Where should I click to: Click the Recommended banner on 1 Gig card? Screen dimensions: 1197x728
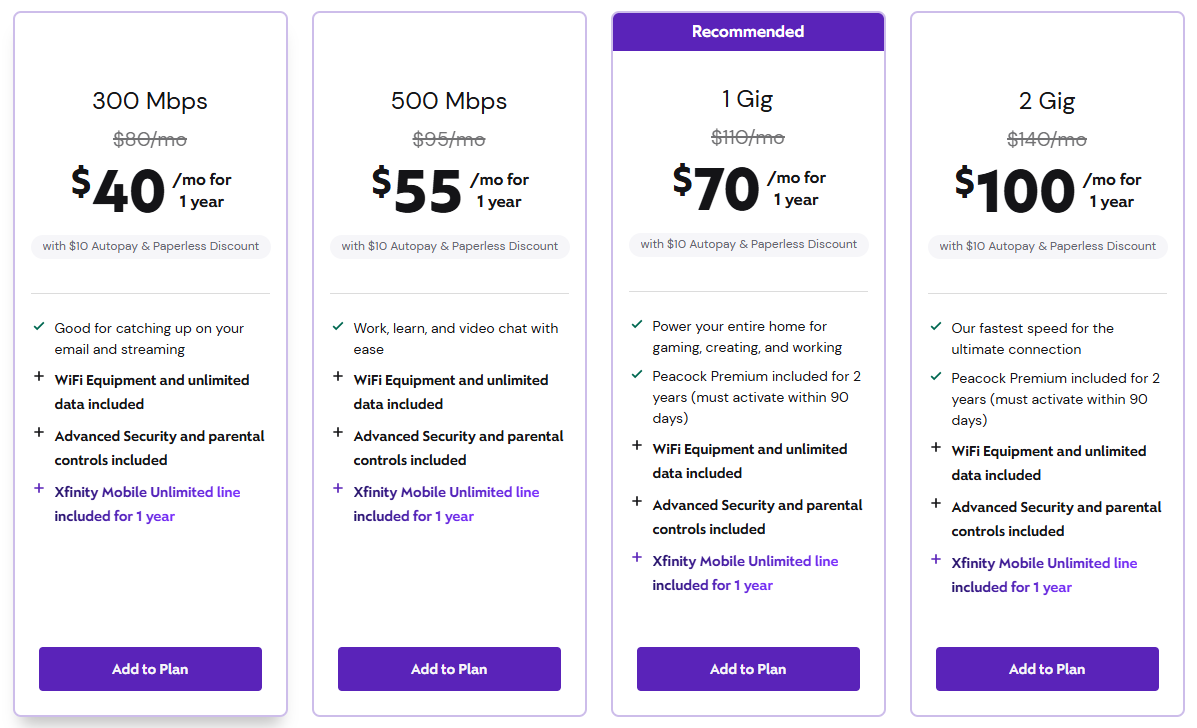pos(748,32)
